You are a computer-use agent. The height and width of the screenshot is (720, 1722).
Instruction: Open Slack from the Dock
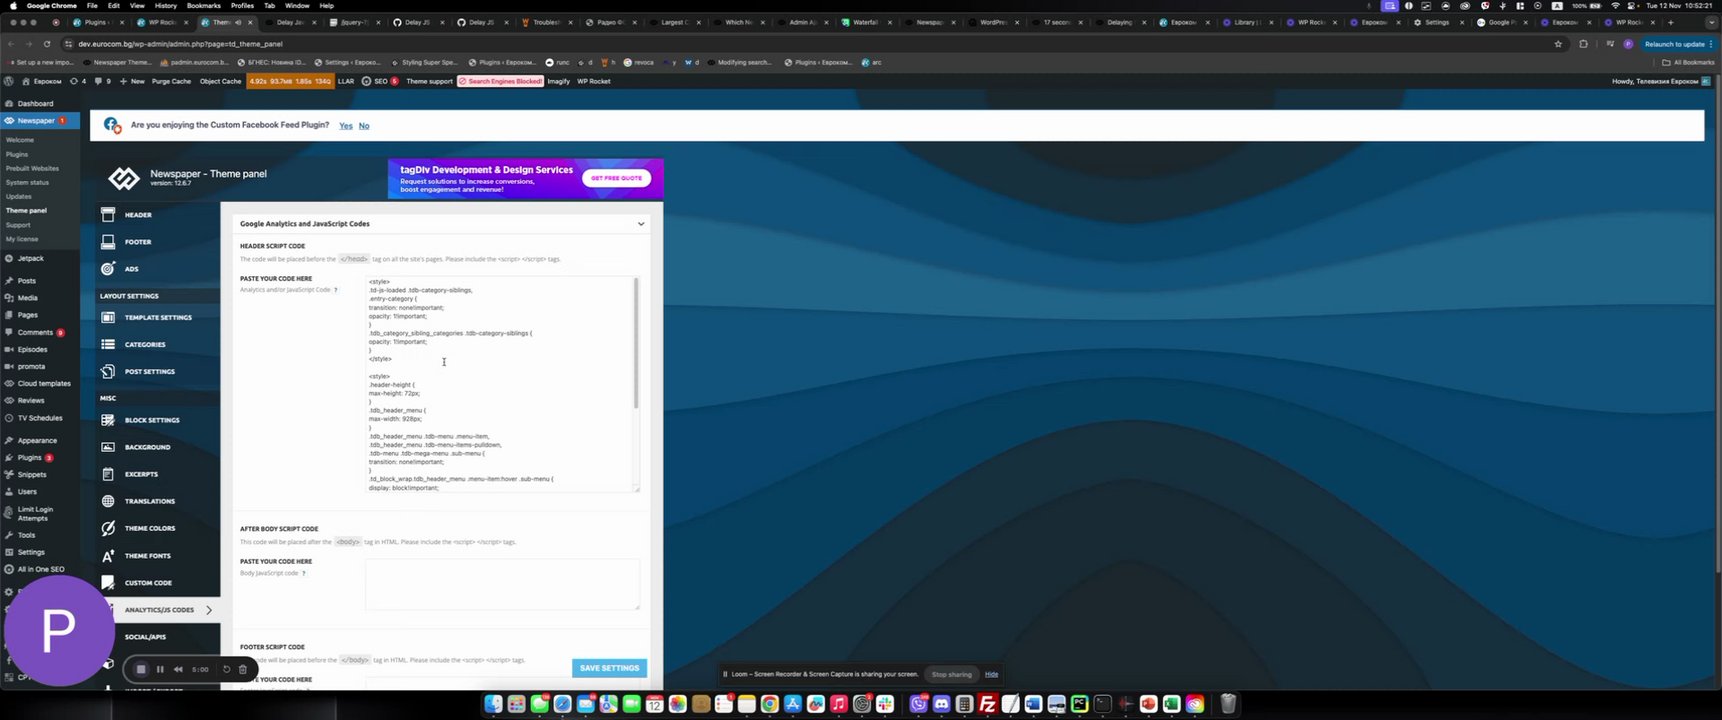point(884,704)
